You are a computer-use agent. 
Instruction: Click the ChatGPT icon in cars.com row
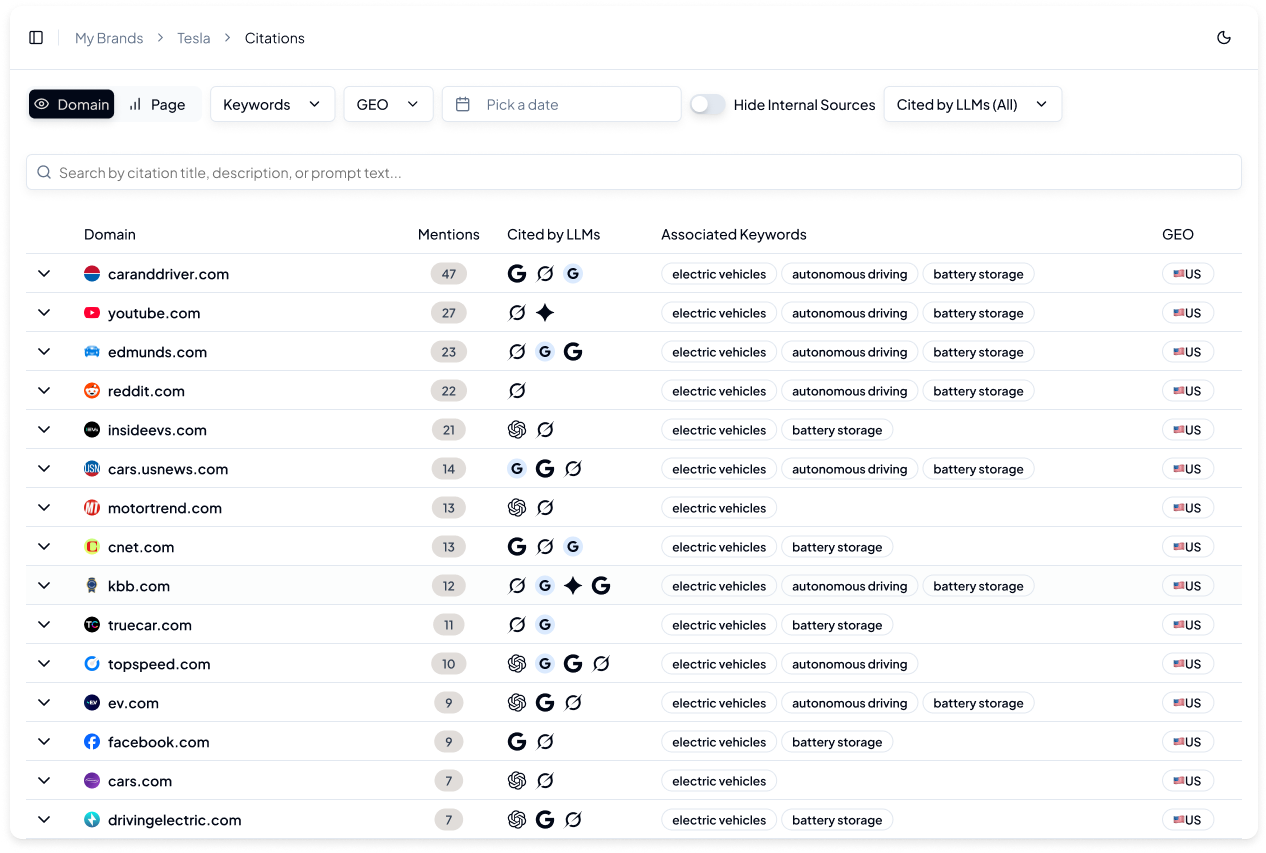[x=517, y=781]
